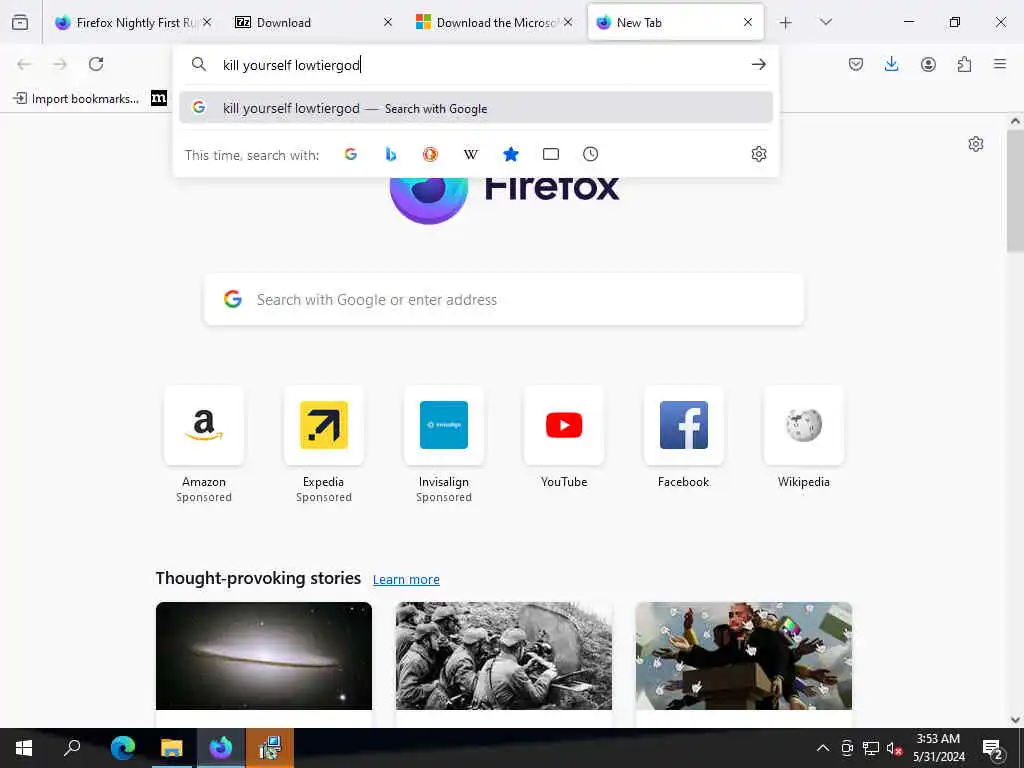The image size is (1024, 768).
Task: Switch to Firefox Nightly First Run tab
Action: click(134, 22)
